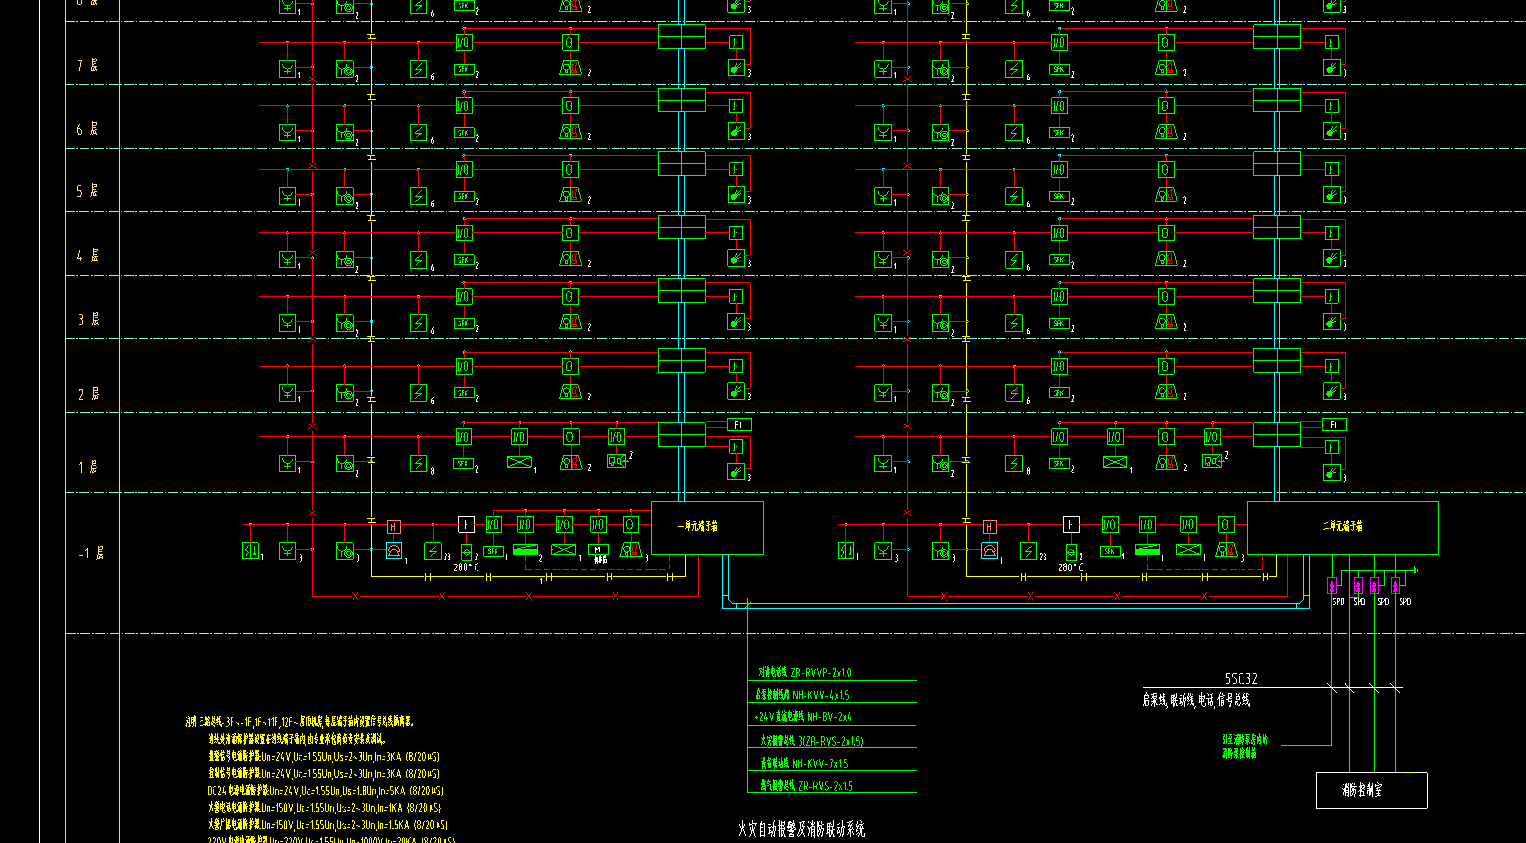Screen dimensions: 1526x843
Task: Select the 4 层 floor label
Action: (x=88, y=255)
